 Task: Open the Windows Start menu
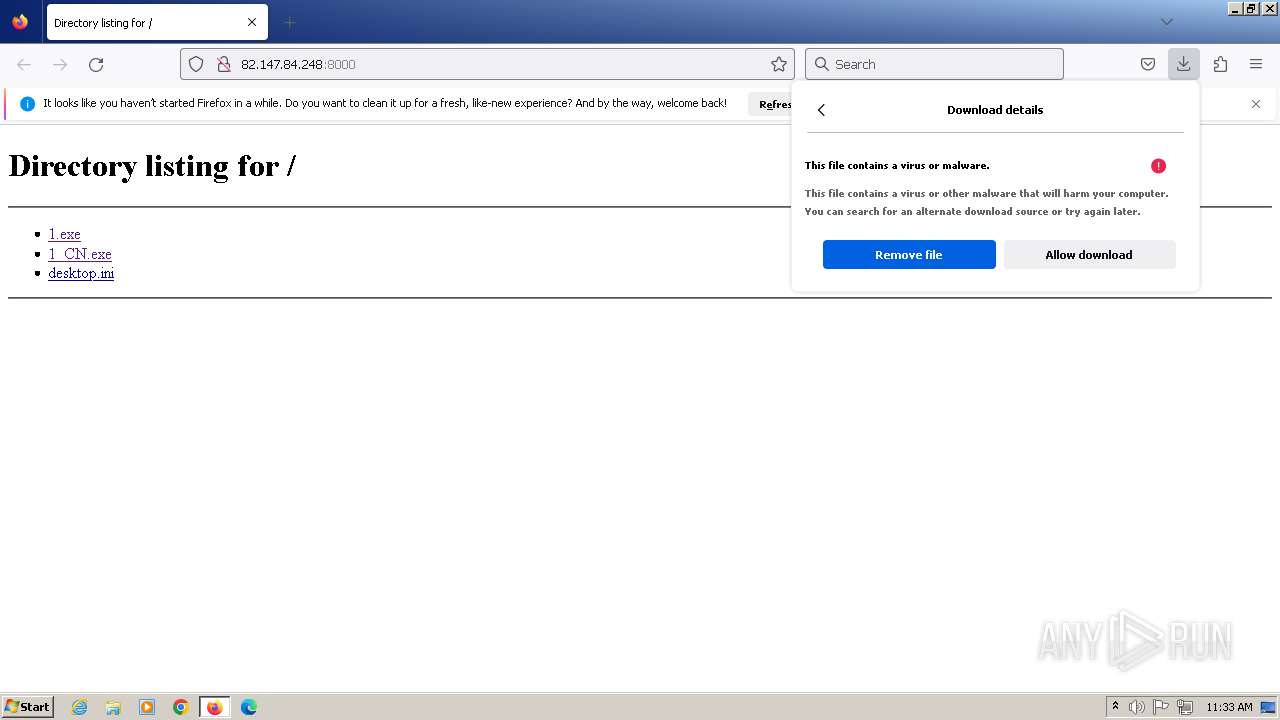pyautogui.click(x=28, y=707)
